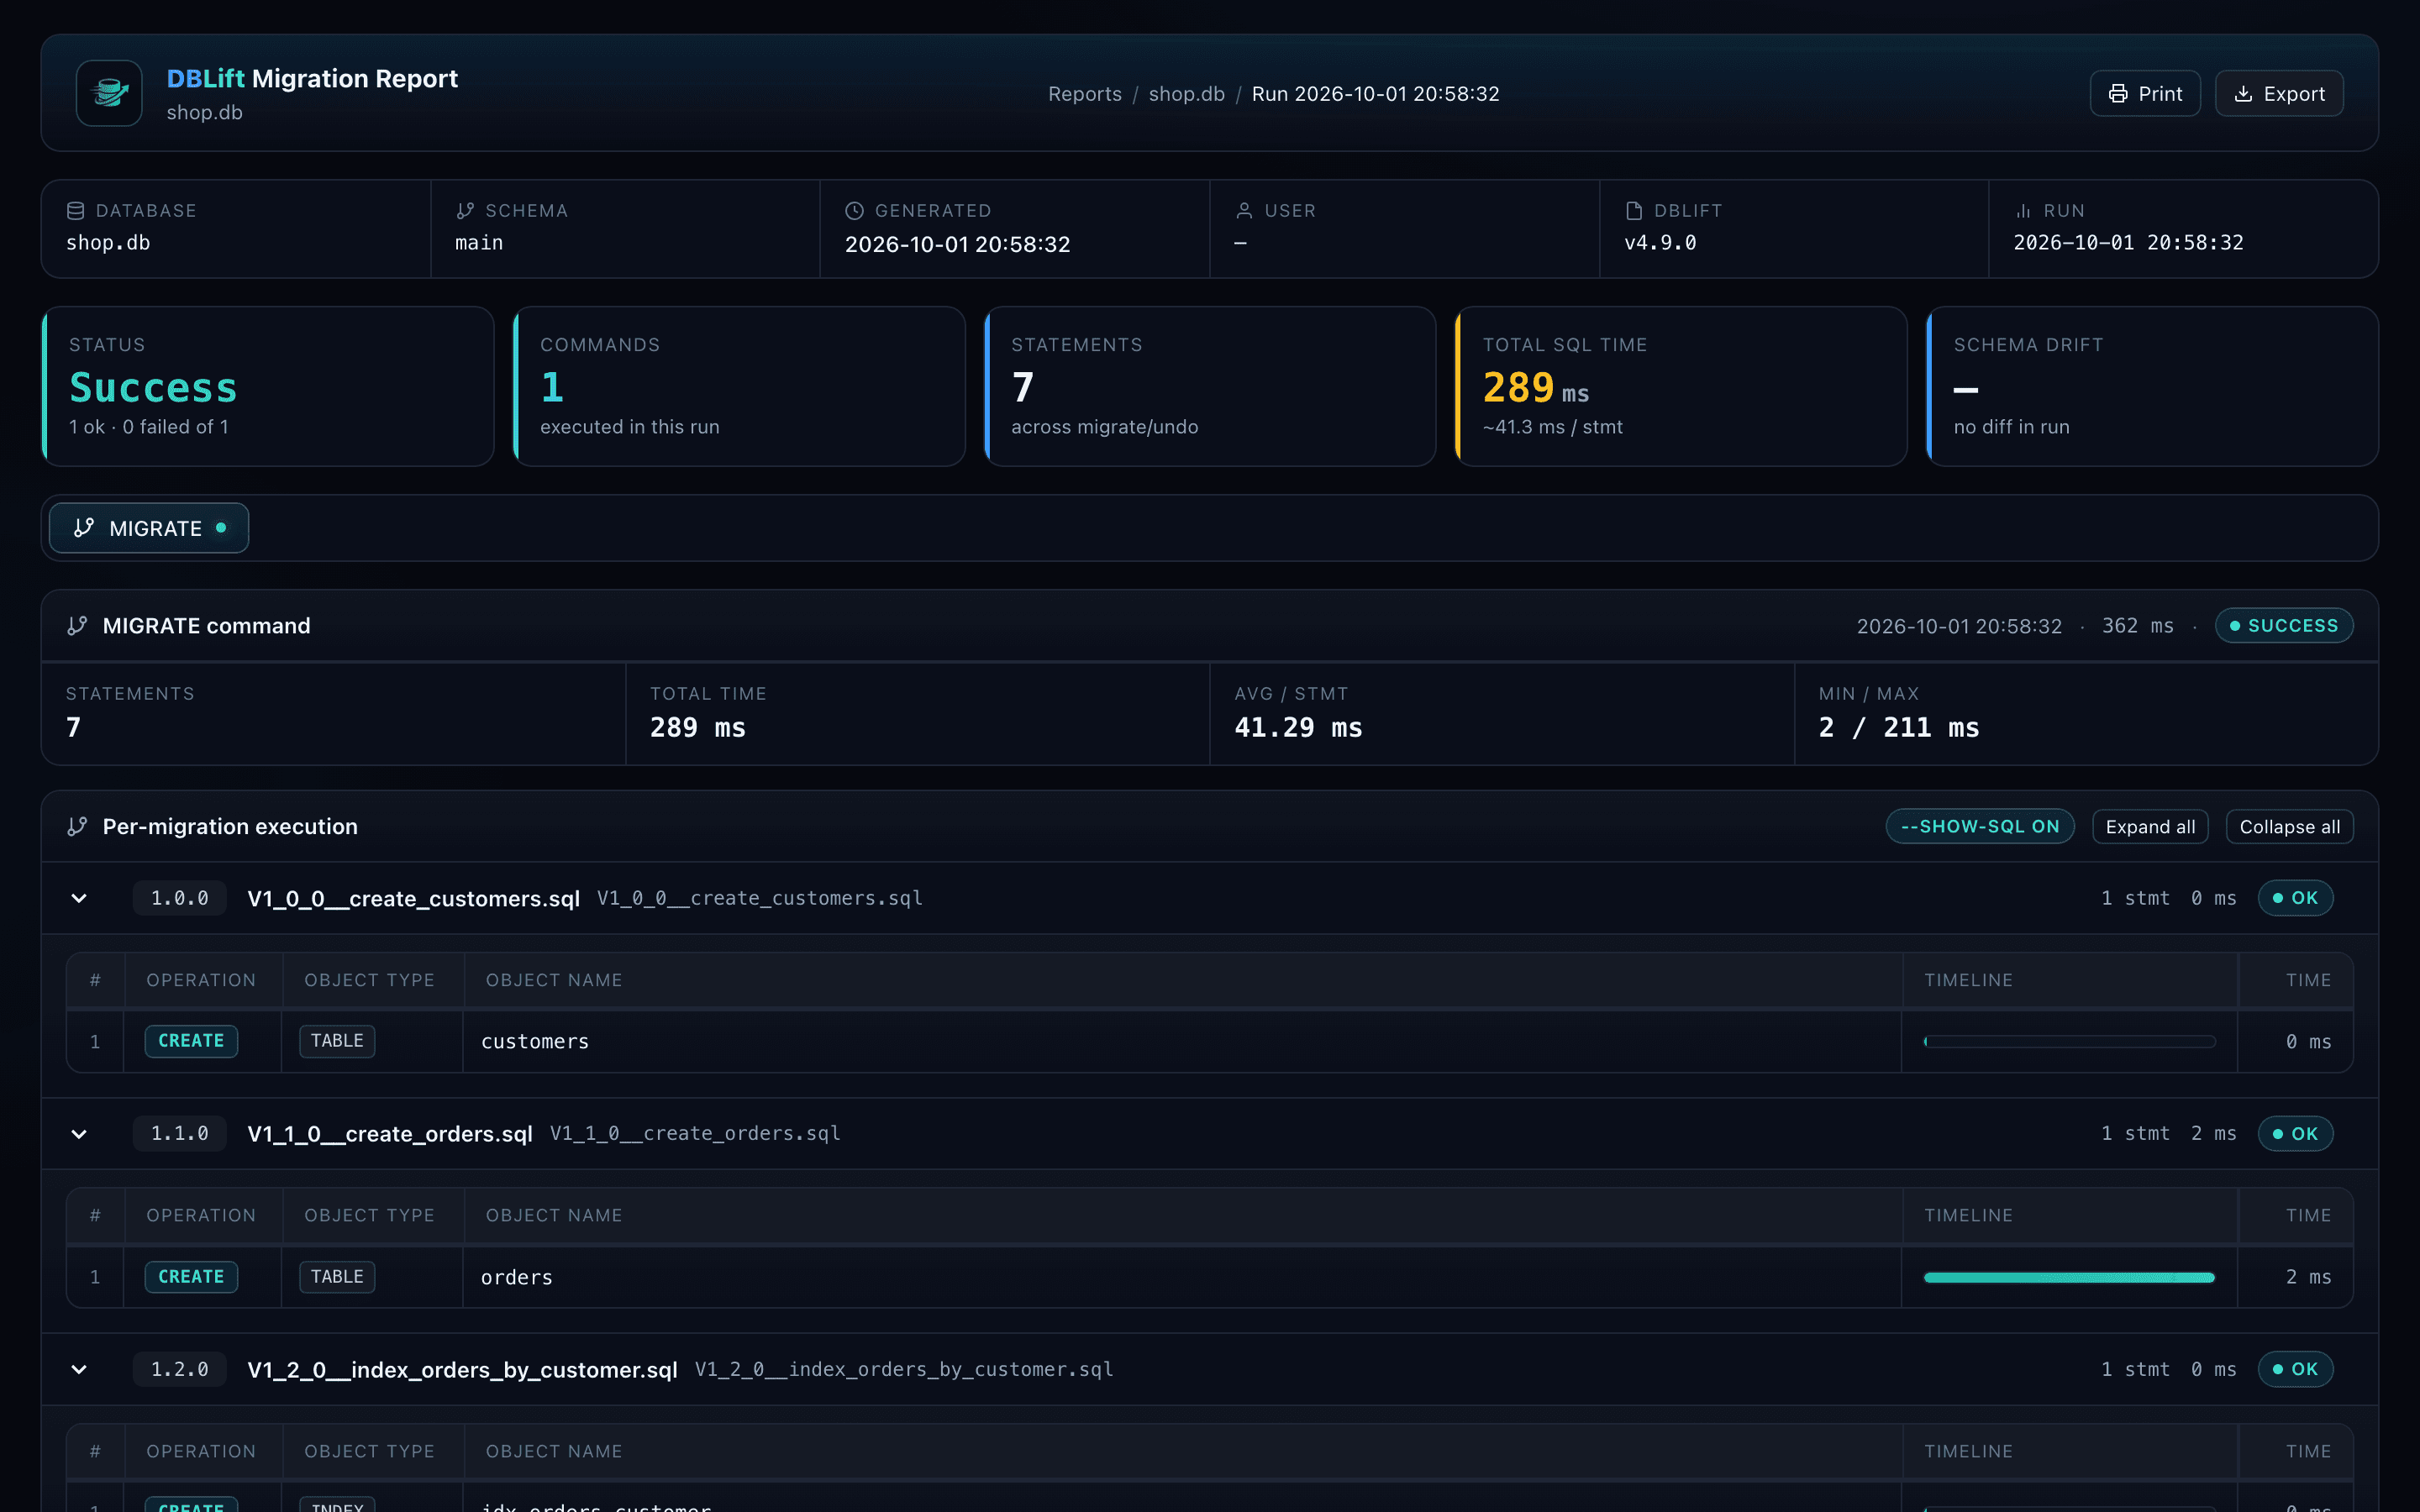
Task: Click the branch icon next to Per-migration execution
Action: [x=77, y=827]
